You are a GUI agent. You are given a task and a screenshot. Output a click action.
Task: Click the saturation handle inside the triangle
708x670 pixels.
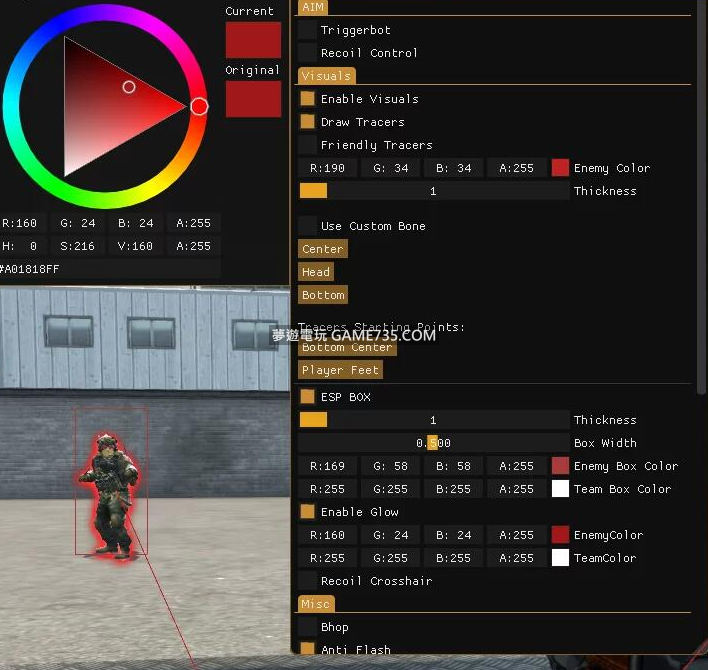point(129,87)
